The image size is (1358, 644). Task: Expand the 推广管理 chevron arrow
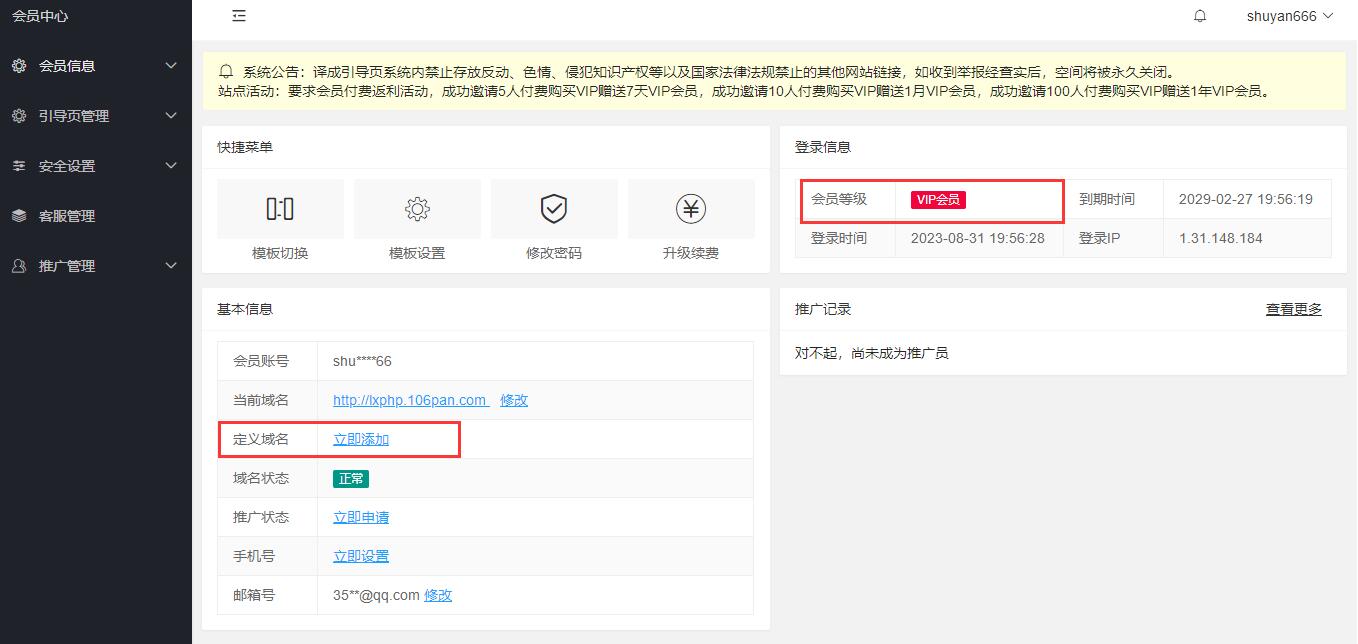170,266
